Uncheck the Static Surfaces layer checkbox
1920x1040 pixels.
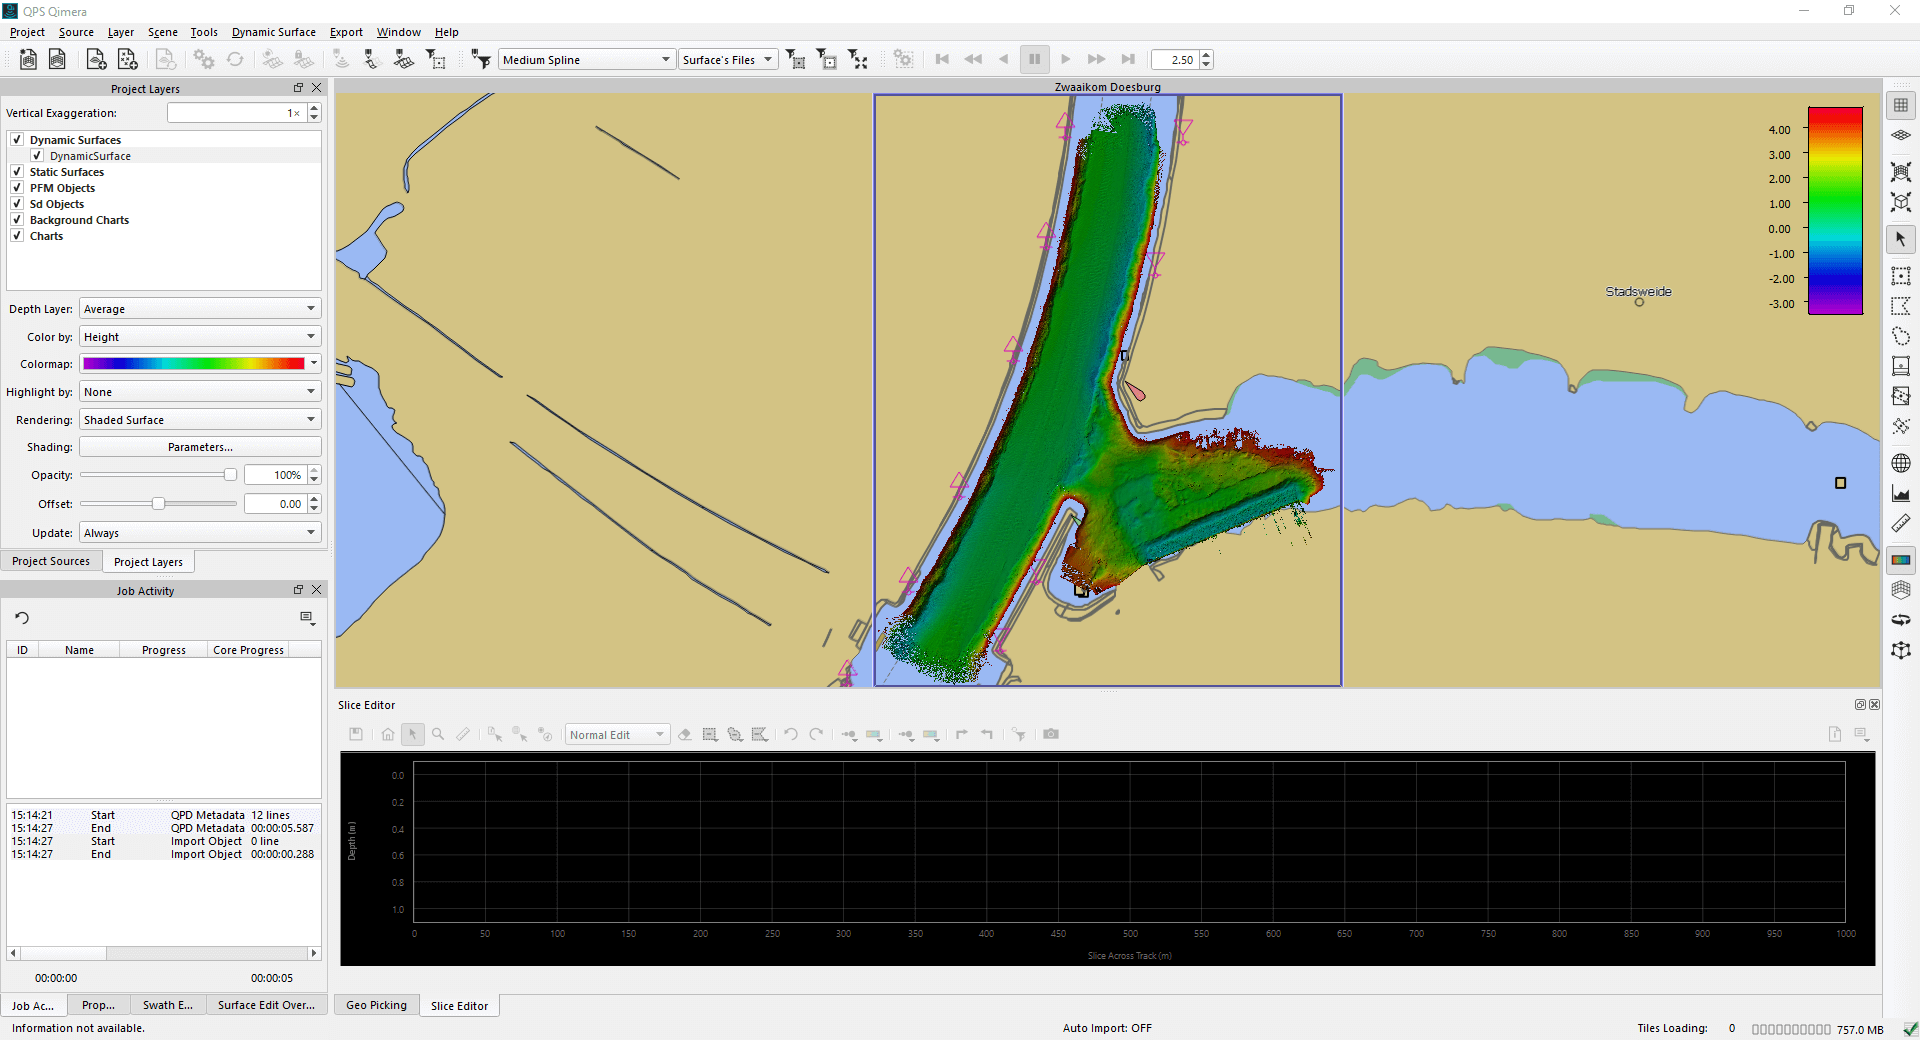[x=17, y=172]
